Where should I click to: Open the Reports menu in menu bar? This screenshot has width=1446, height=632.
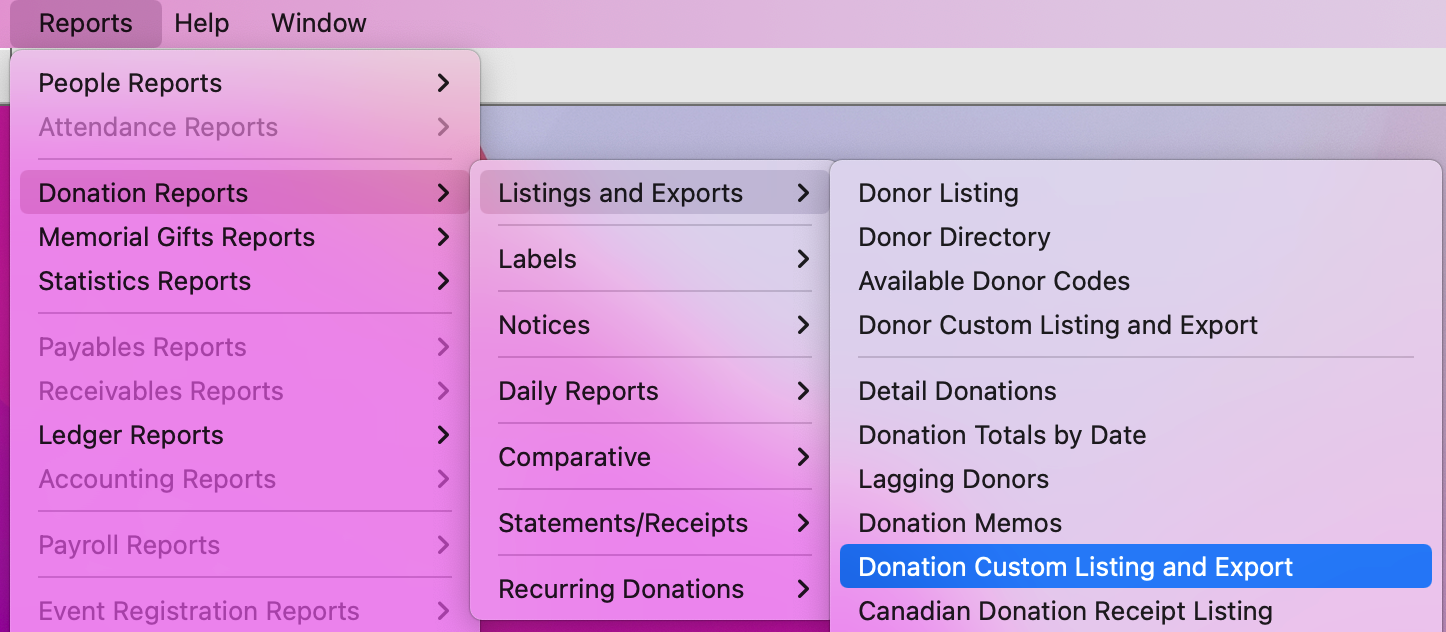click(x=85, y=24)
